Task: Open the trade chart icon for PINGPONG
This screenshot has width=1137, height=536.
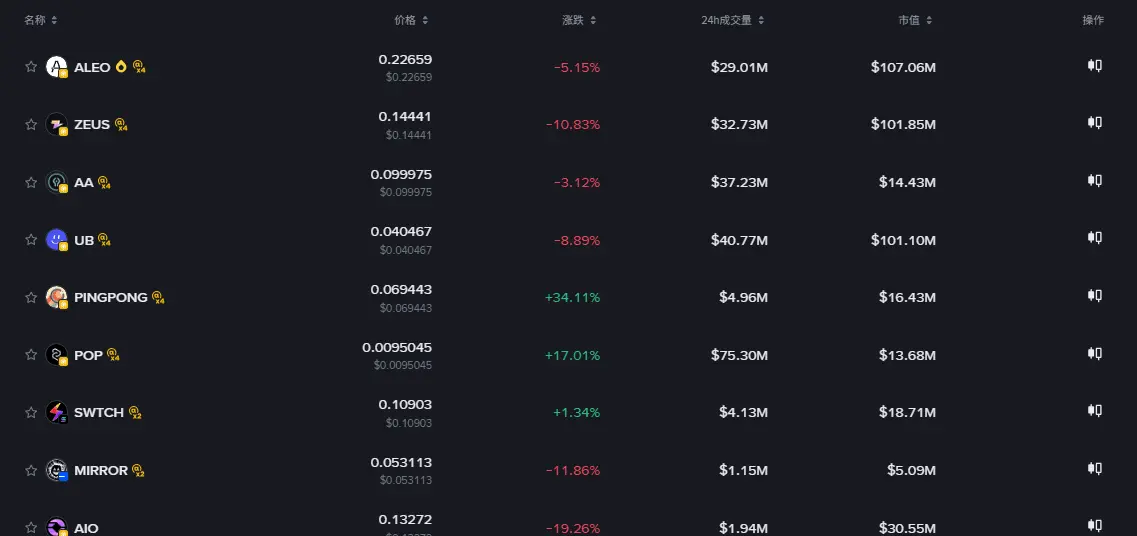Action: (1094, 296)
